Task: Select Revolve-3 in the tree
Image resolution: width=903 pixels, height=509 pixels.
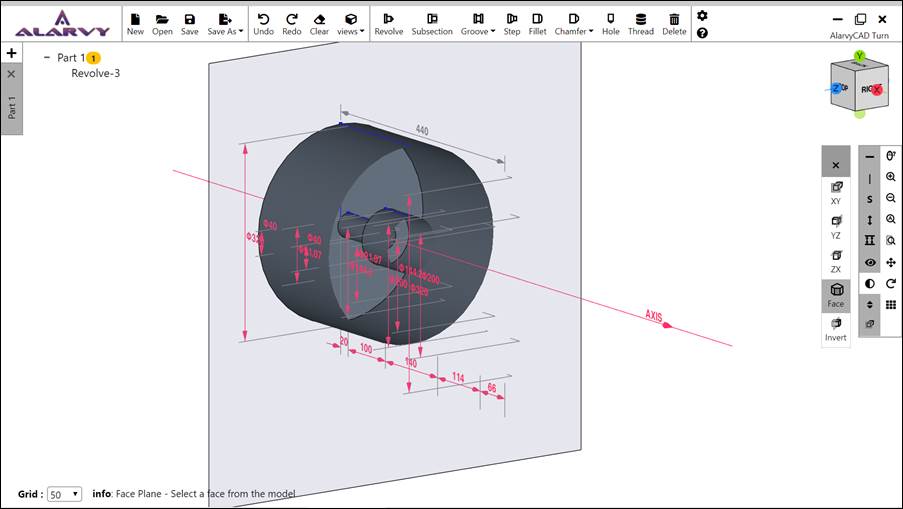Action: tap(96, 73)
